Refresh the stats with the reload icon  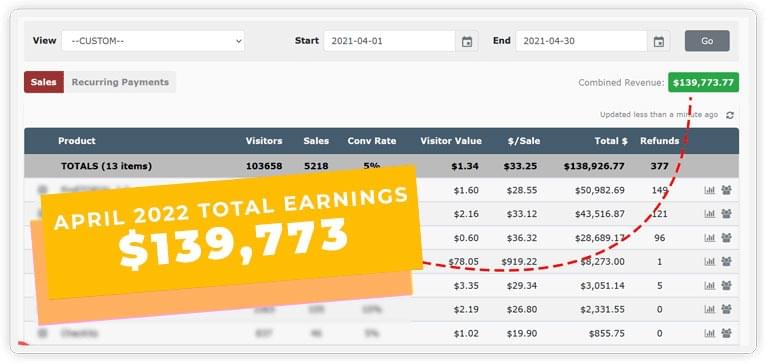(x=730, y=115)
